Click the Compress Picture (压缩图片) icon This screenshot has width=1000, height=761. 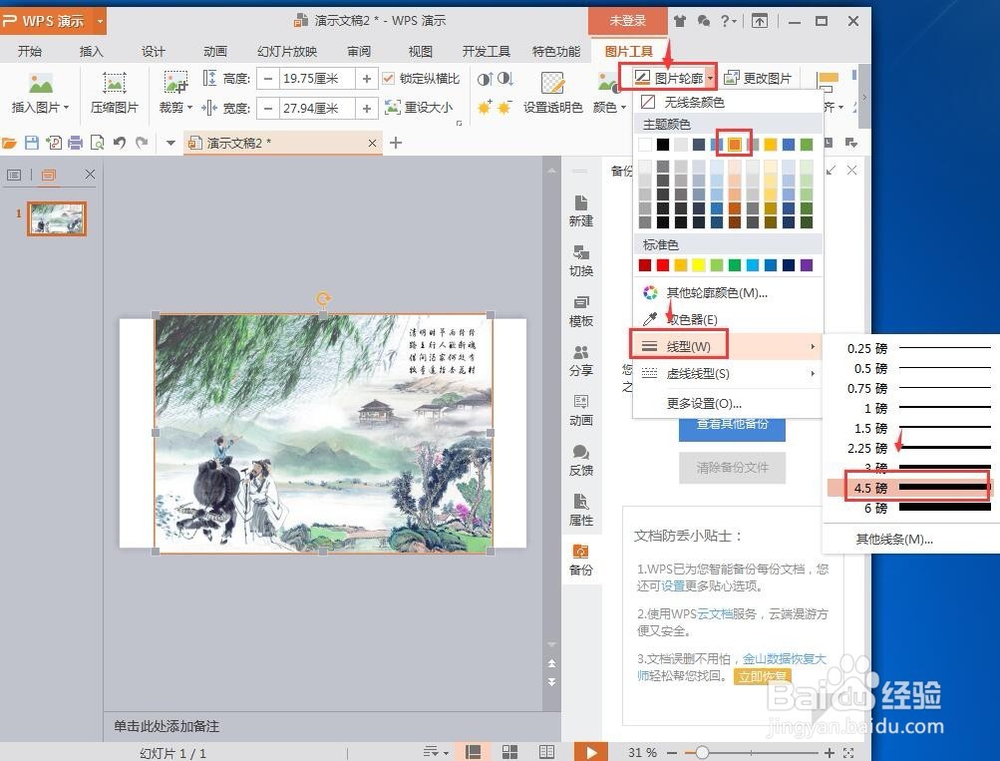coord(114,84)
